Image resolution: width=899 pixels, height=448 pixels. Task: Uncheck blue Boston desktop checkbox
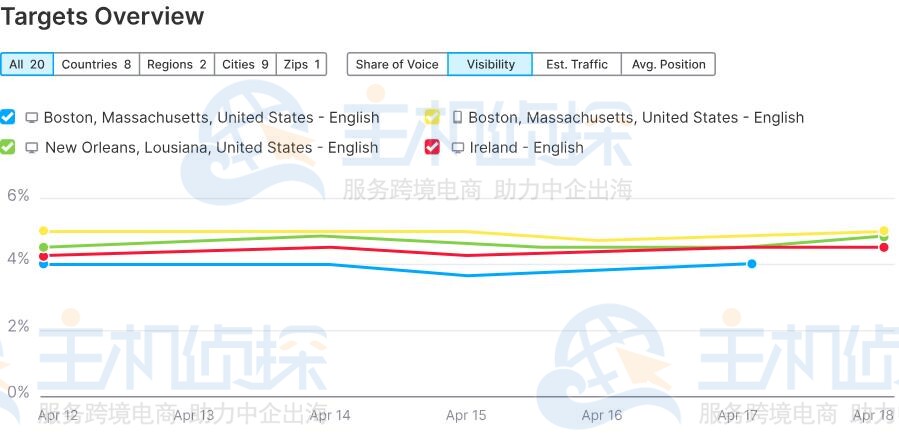point(8,117)
